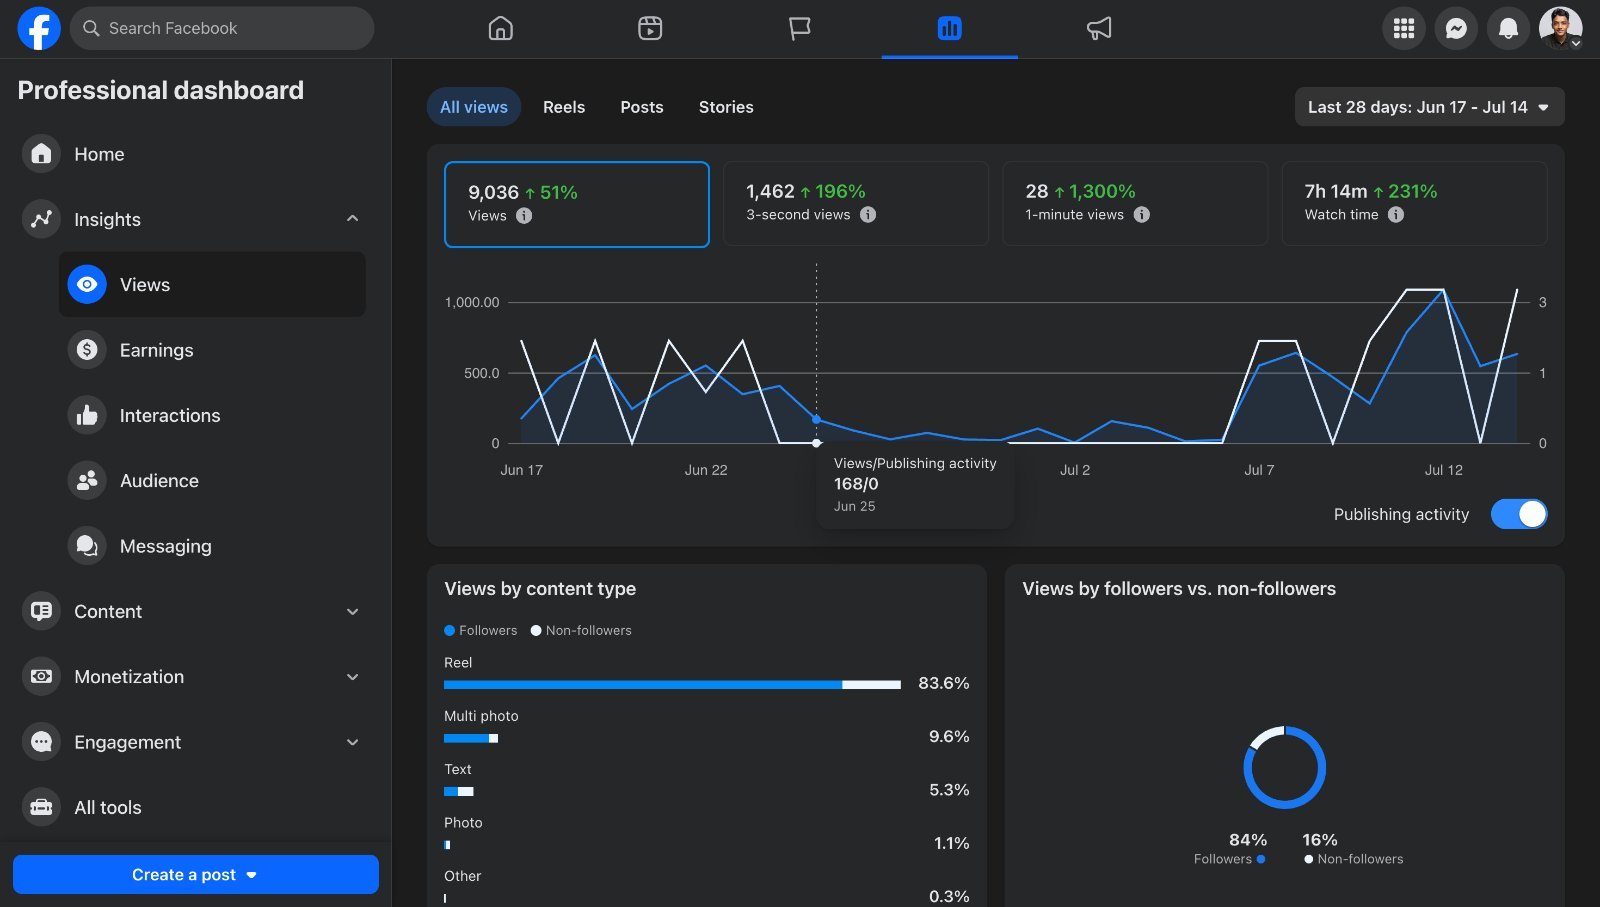1600x907 pixels.
Task: Click Create a post button
Action: click(x=196, y=874)
